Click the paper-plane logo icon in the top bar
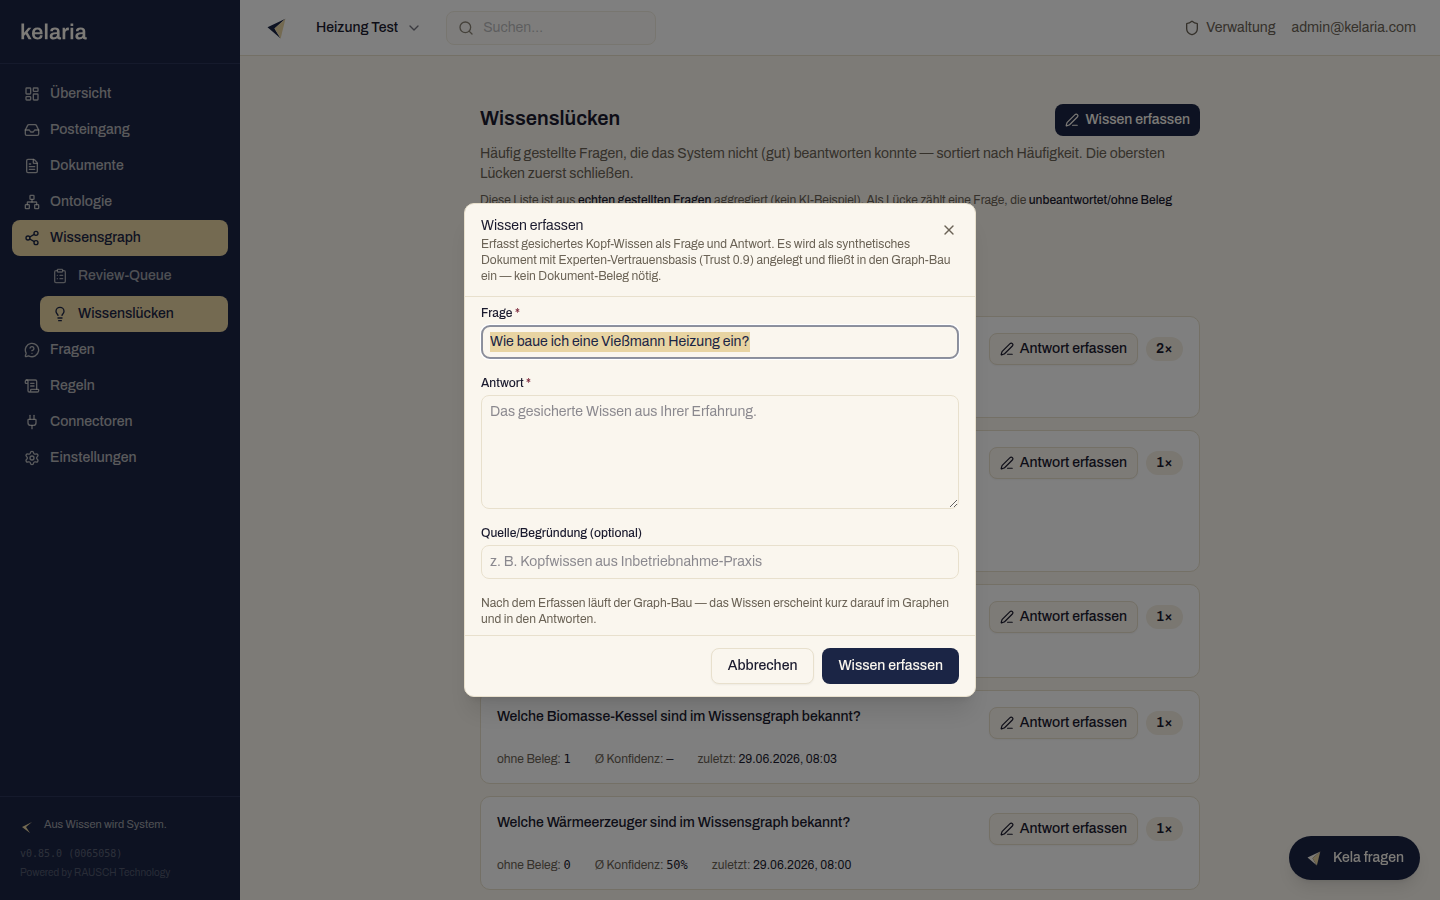Viewport: 1440px width, 900px height. pos(277,28)
